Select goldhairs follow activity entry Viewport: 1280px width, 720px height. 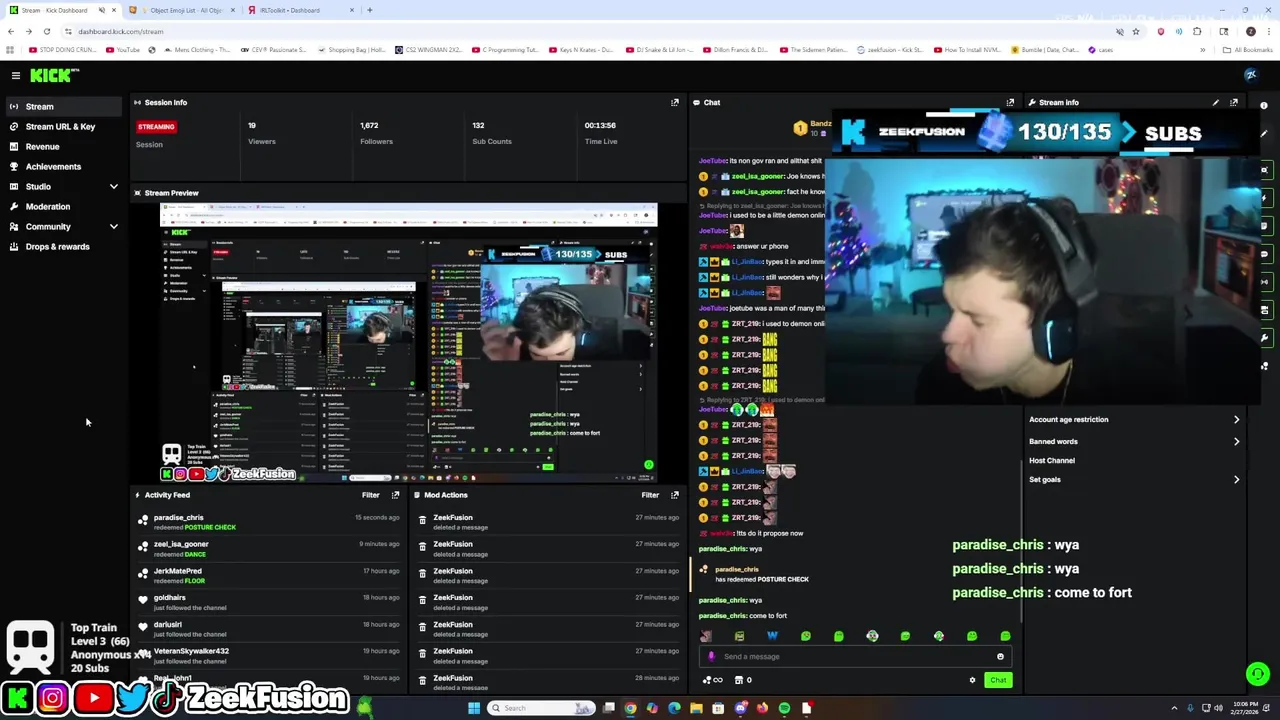click(x=169, y=598)
